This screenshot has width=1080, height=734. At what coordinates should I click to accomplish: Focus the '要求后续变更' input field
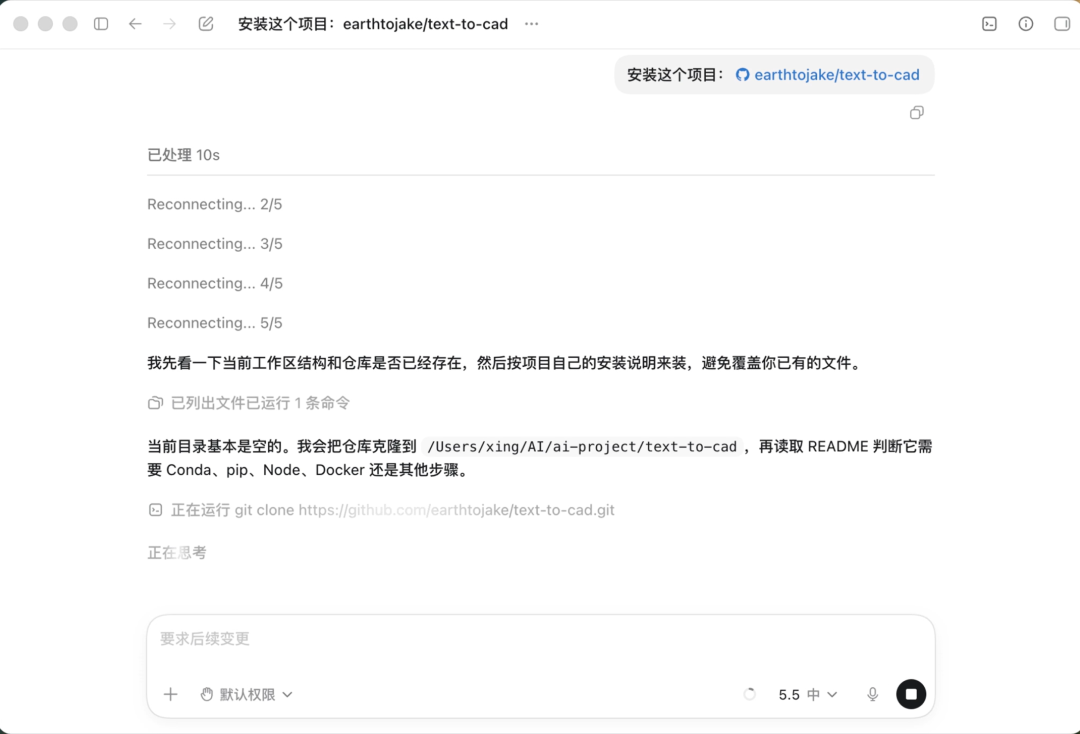[x=541, y=639]
